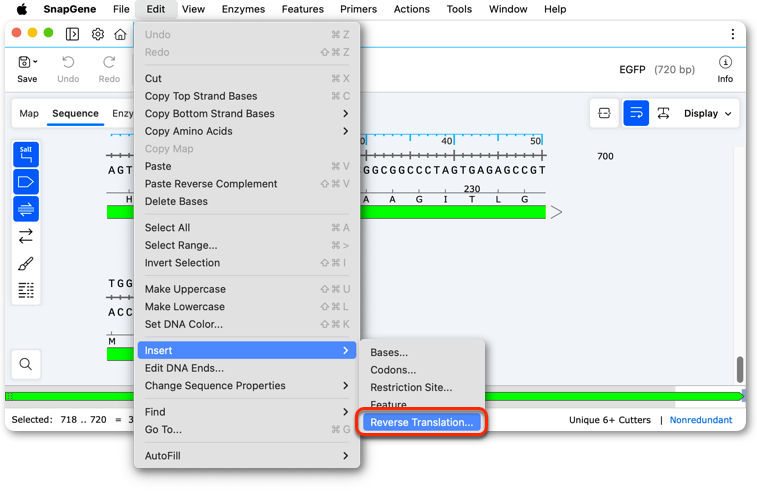The image size is (757, 501).
Task: Open the Display dropdown
Action: (x=708, y=113)
